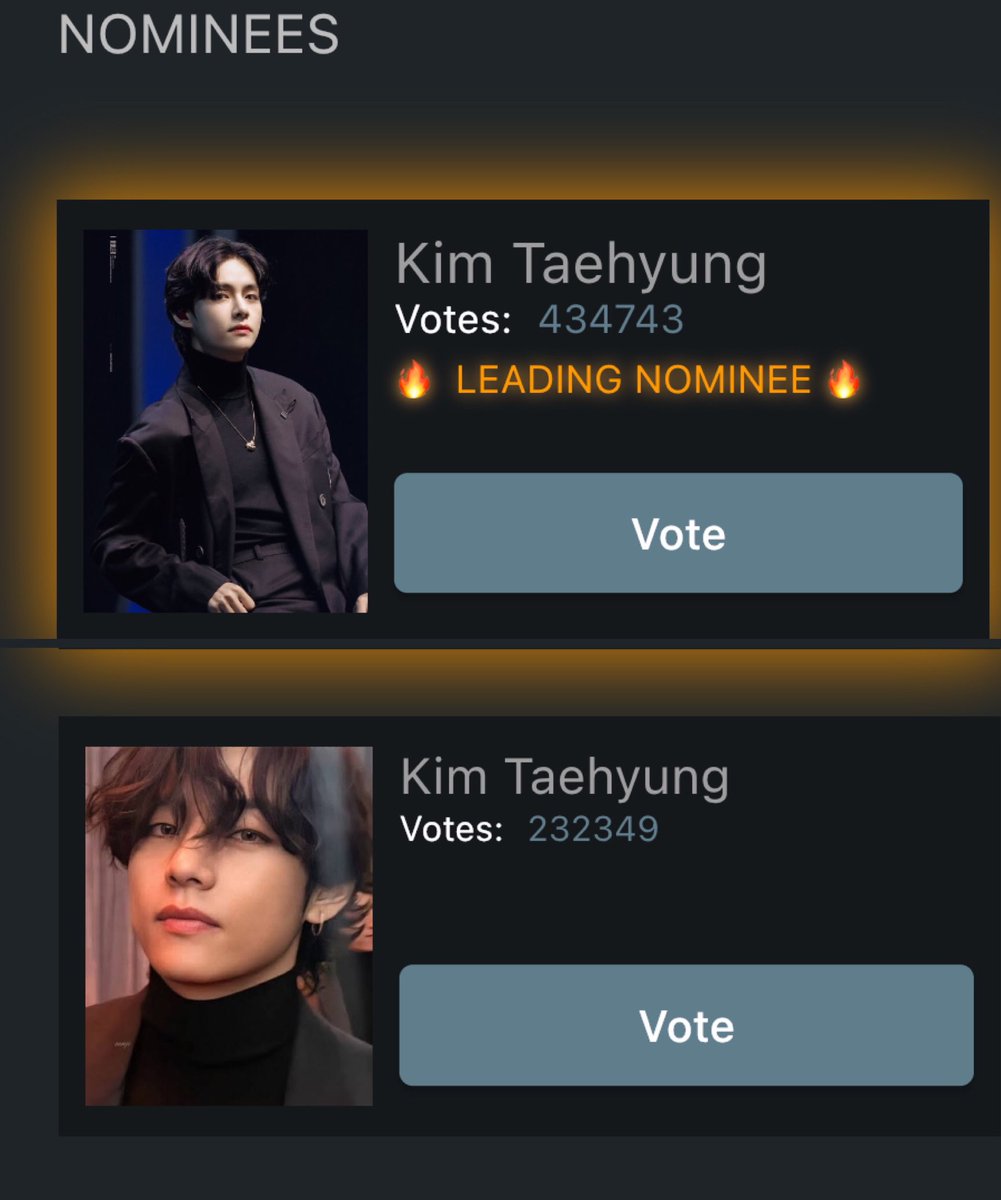Click the gap between LEADING NOMINEE and the Vote button
This screenshot has height=1200, width=1001.
(x=678, y=436)
